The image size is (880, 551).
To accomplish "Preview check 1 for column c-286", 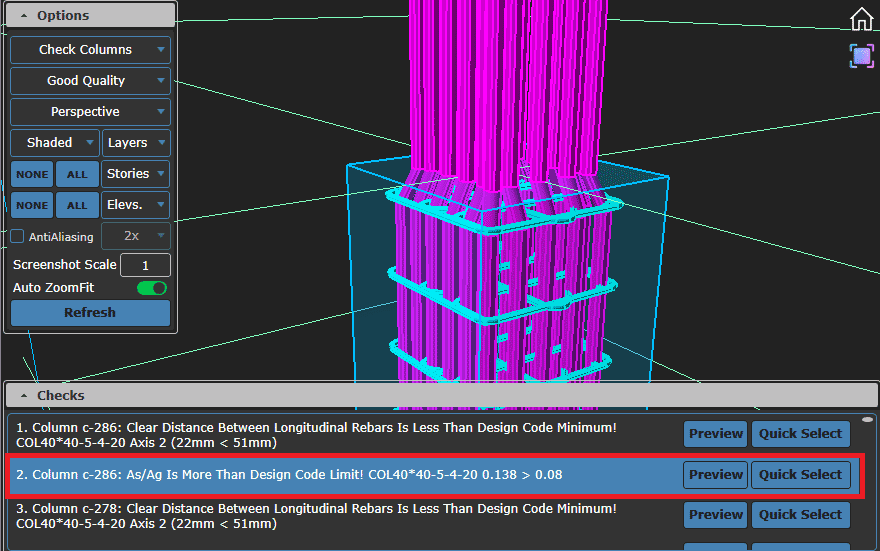I will click(715, 434).
